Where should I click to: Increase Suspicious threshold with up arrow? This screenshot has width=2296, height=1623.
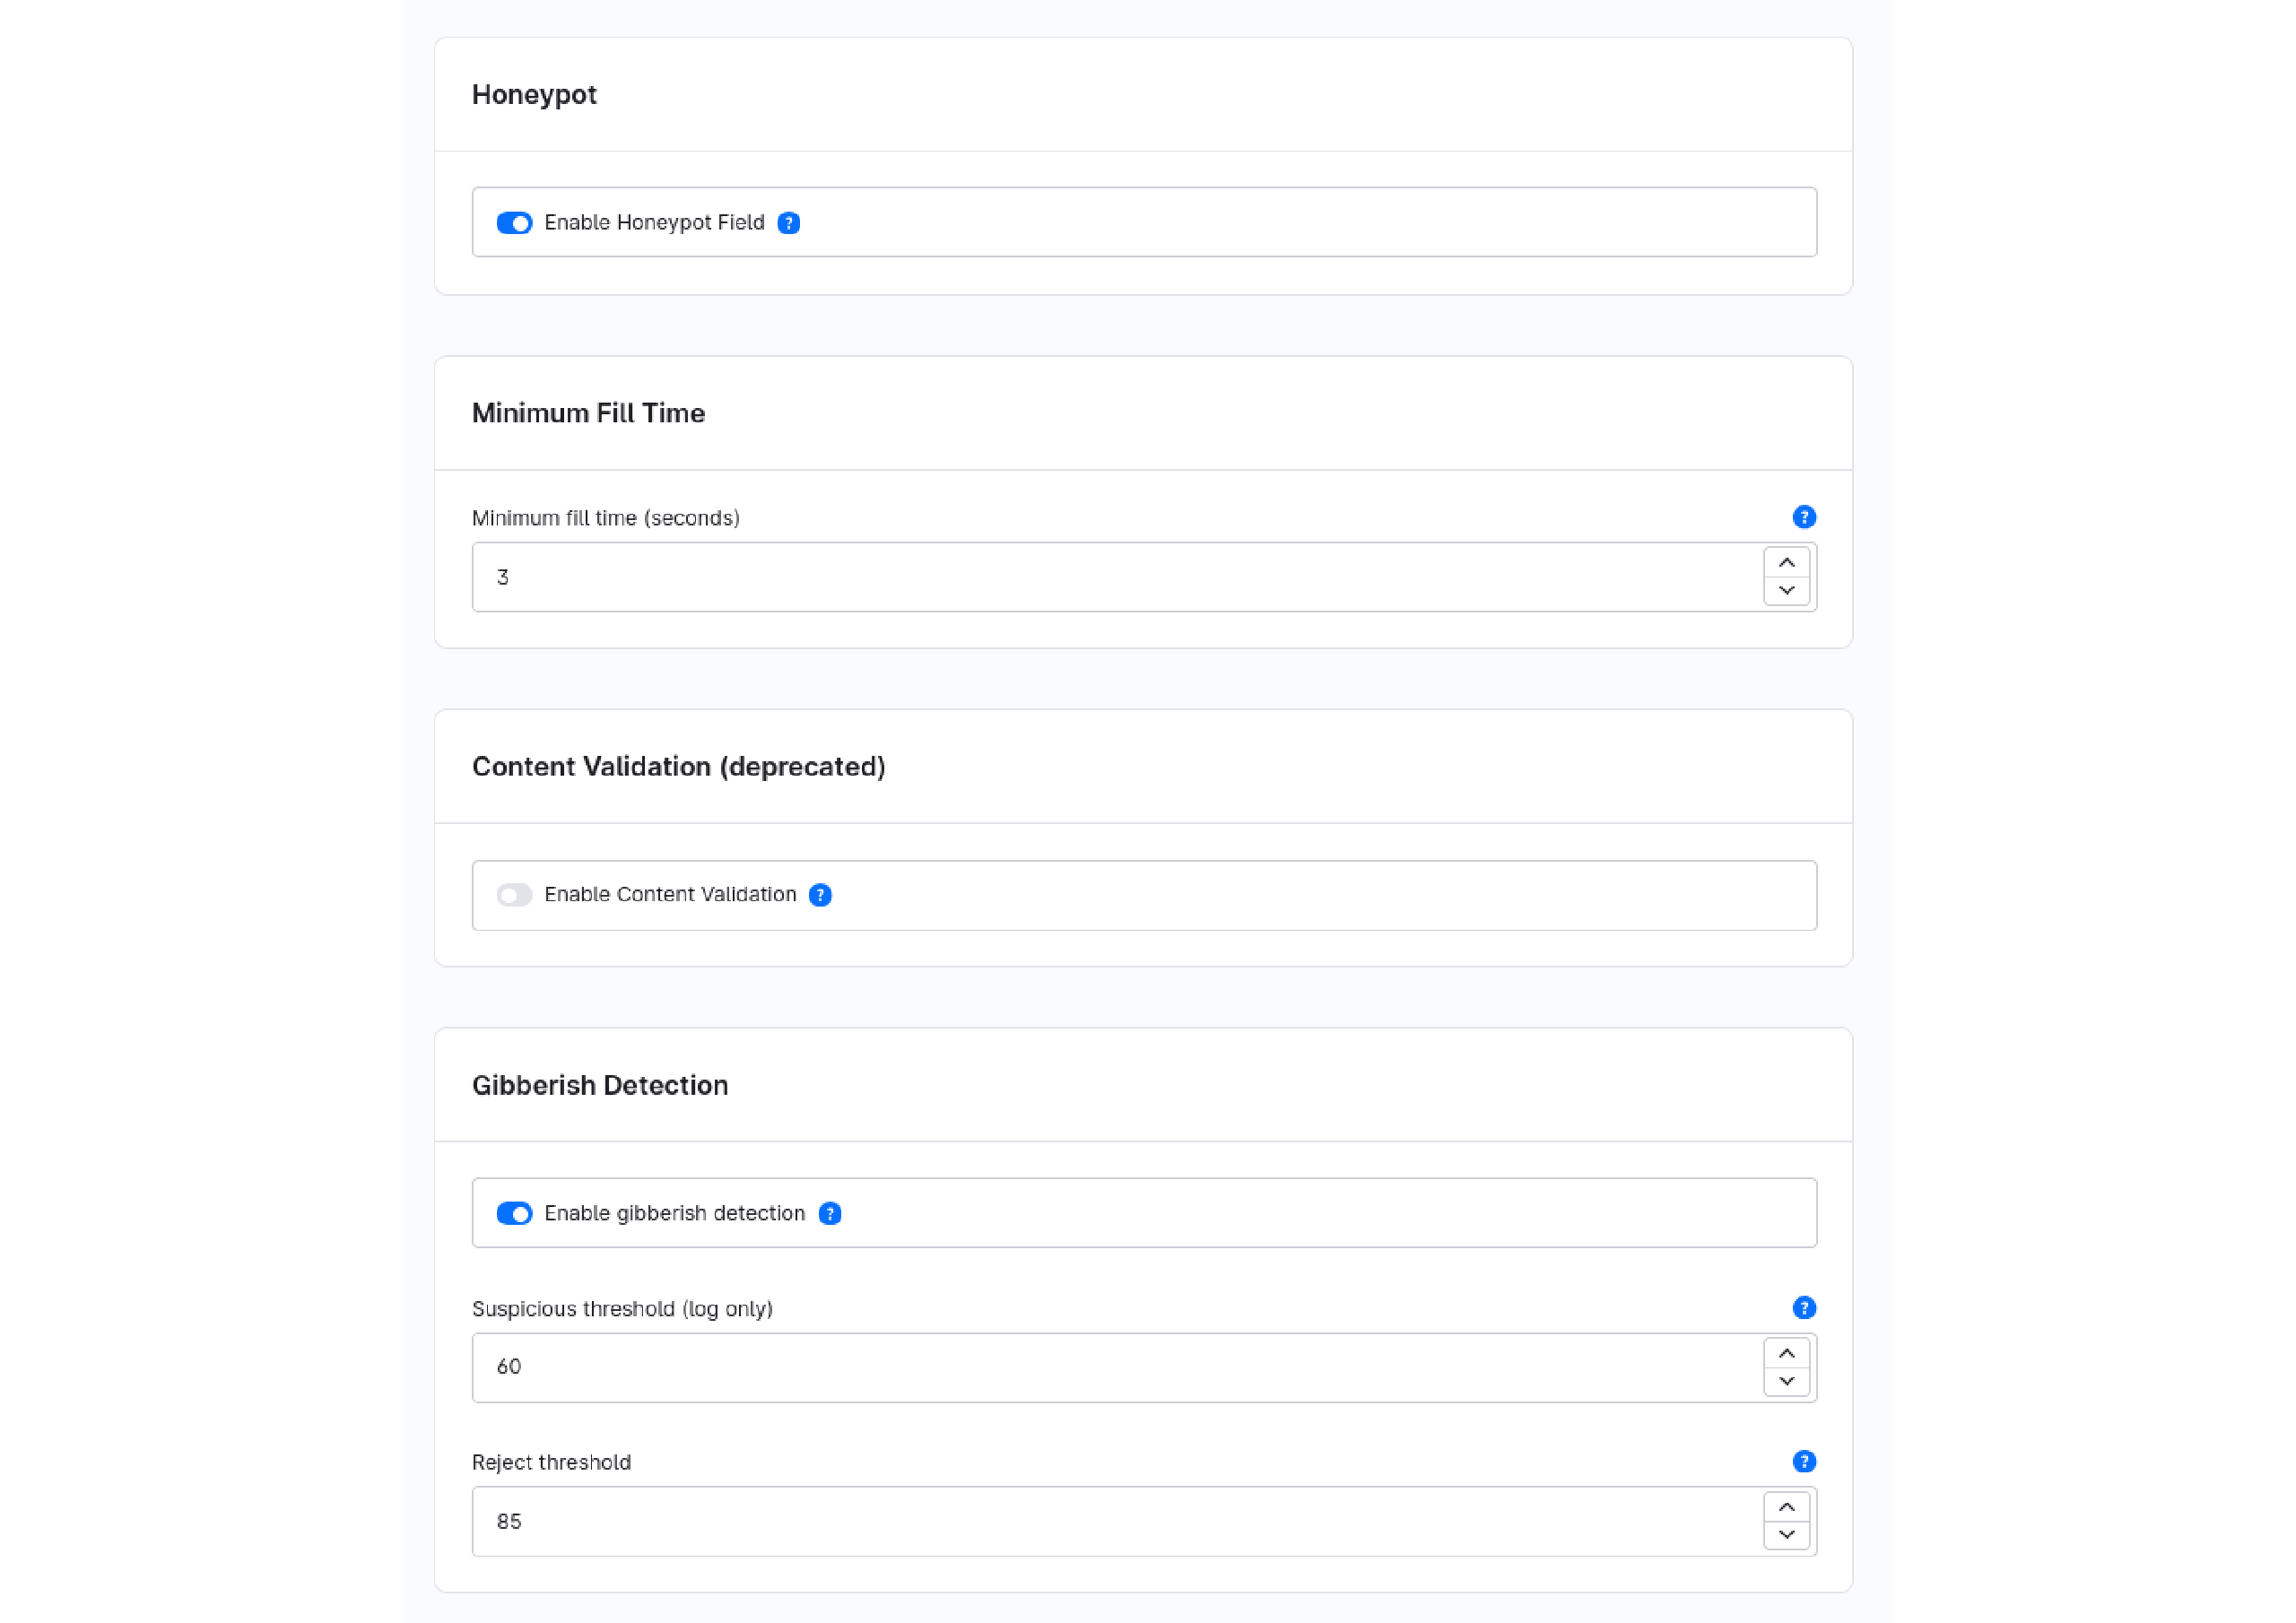click(x=1786, y=1354)
